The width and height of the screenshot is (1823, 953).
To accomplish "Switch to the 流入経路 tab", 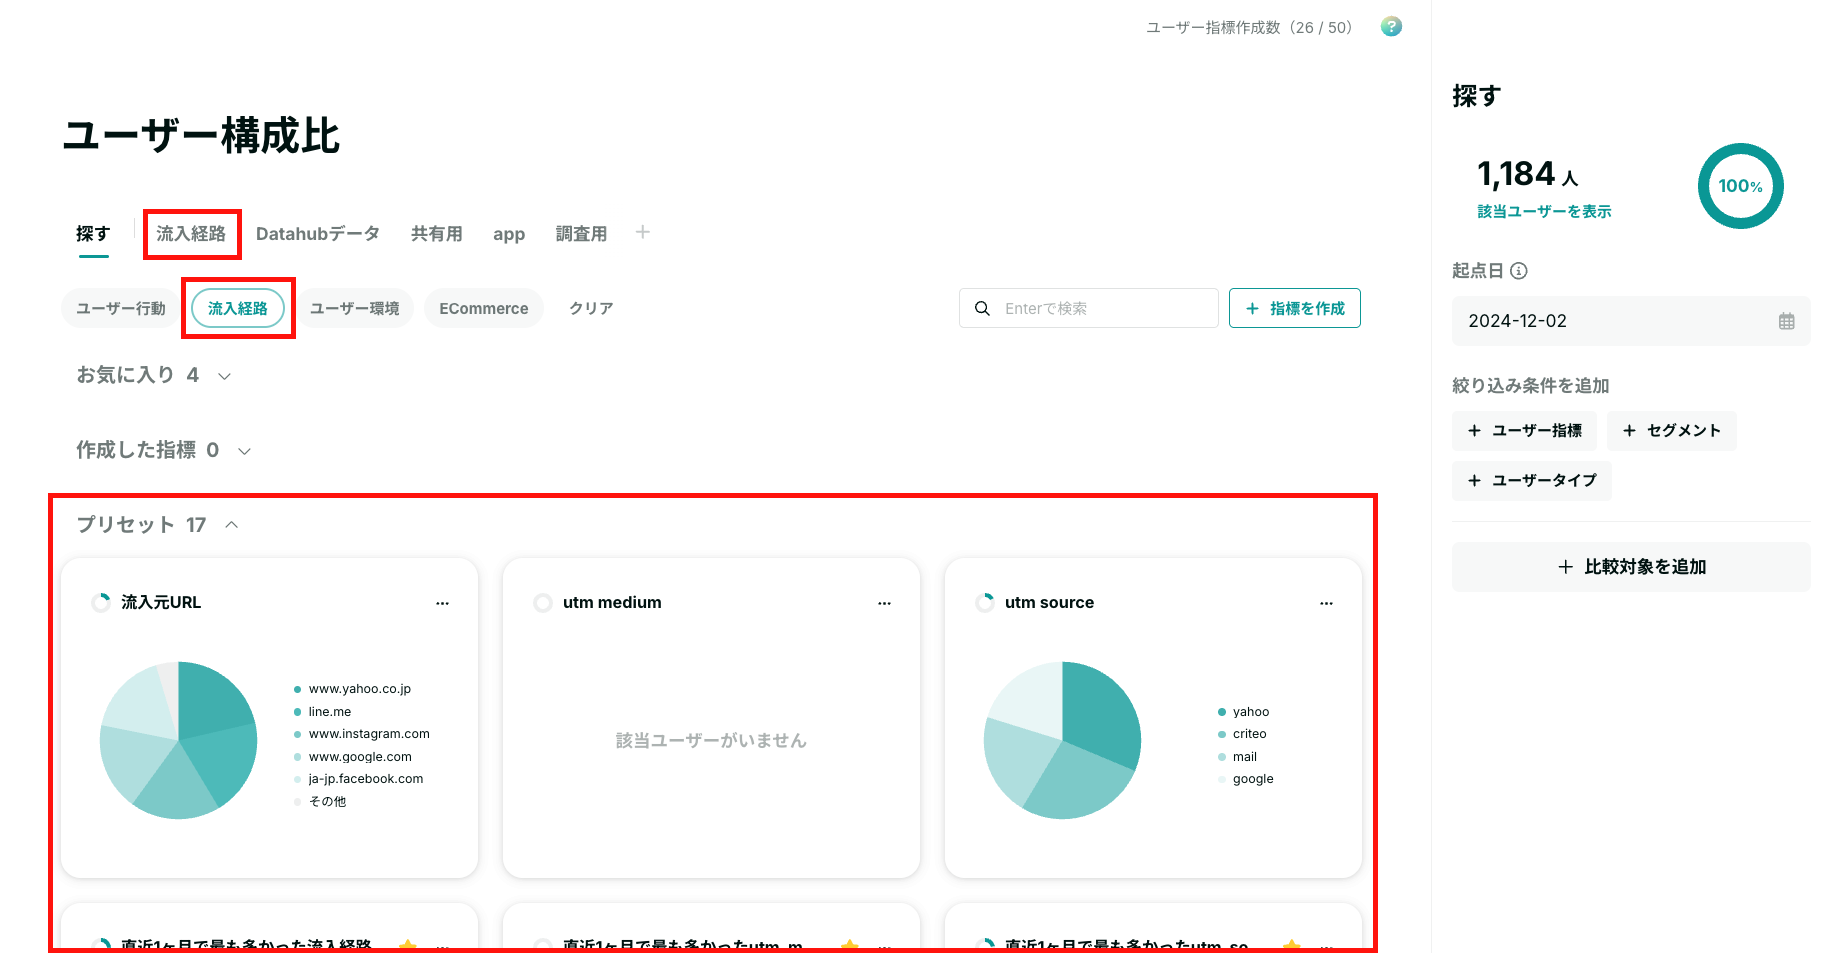I will point(191,233).
